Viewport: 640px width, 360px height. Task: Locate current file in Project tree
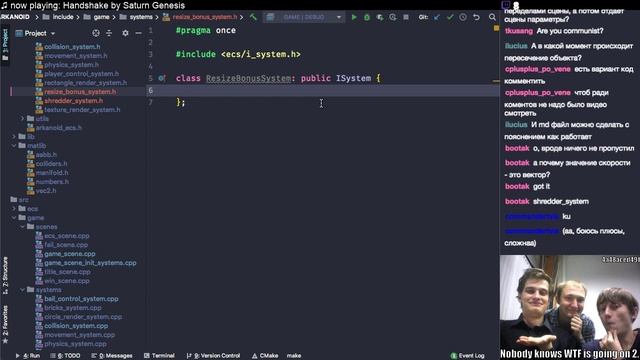point(96,33)
